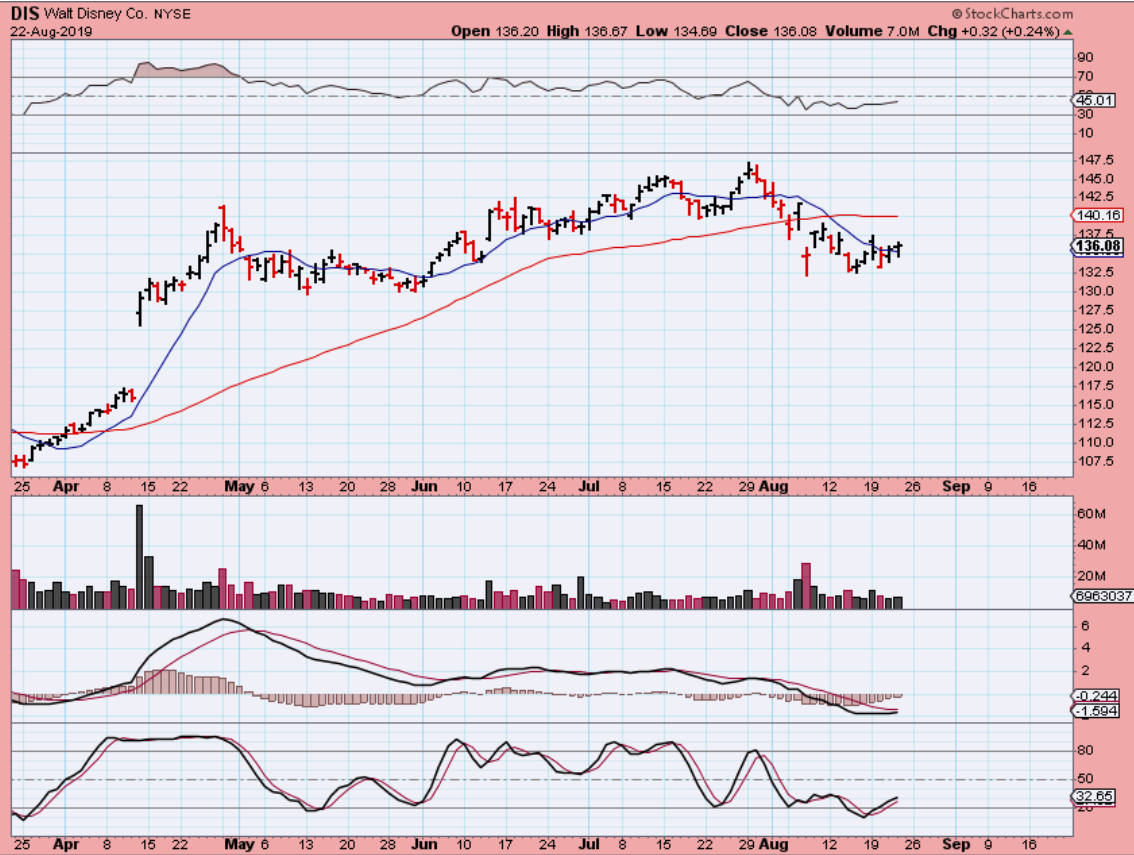Click the DIS ticker symbol
Image resolution: width=1134 pixels, height=855 pixels.
pos(25,13)
